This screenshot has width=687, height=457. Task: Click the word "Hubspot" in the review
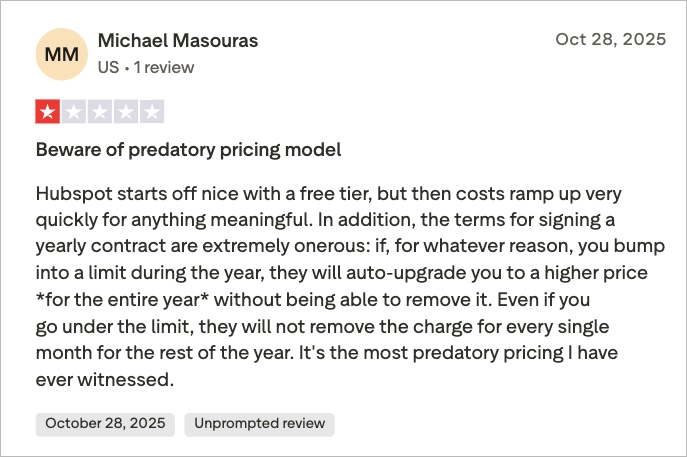(x=73, y=192)
